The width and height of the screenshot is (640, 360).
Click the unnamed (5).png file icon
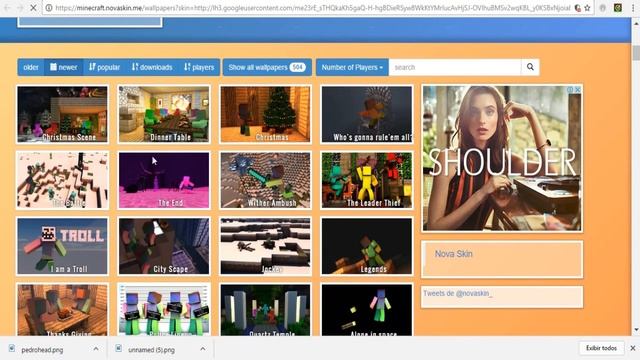click(x=118, y=349)
